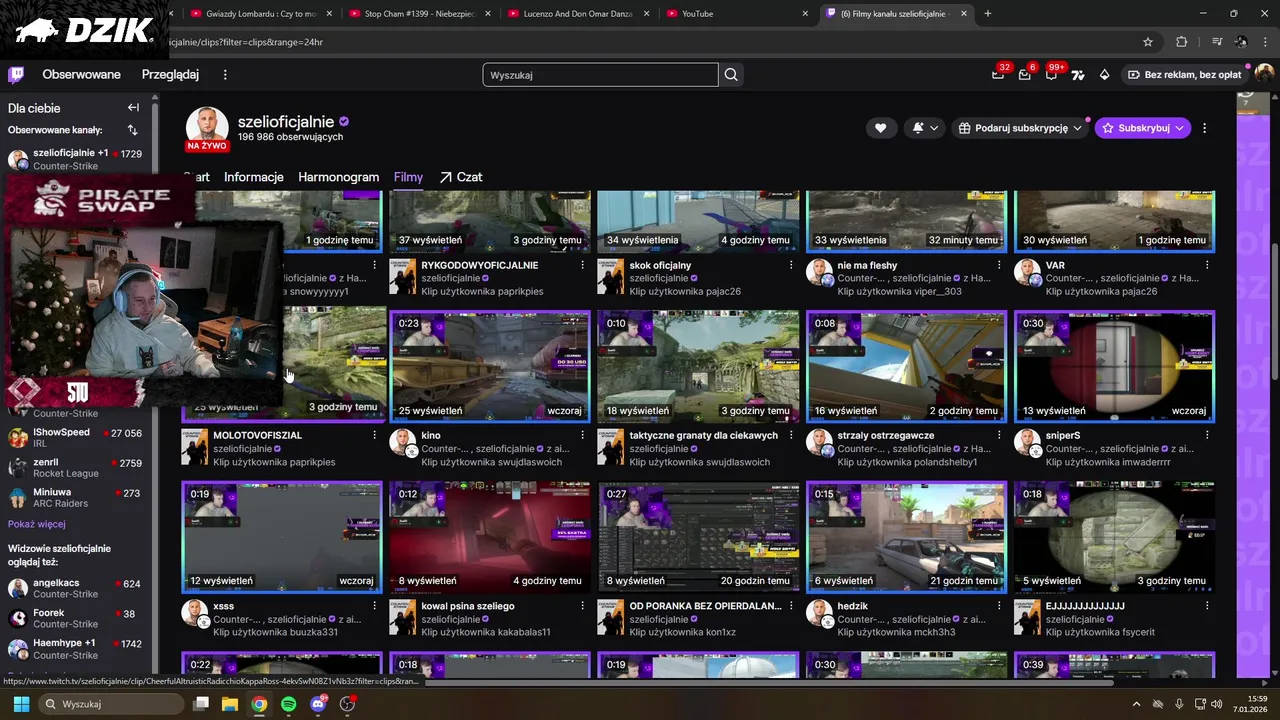Open channel options three-dot menu
The width and height of the screenshot is (1280, 720).
point(1204,128)
